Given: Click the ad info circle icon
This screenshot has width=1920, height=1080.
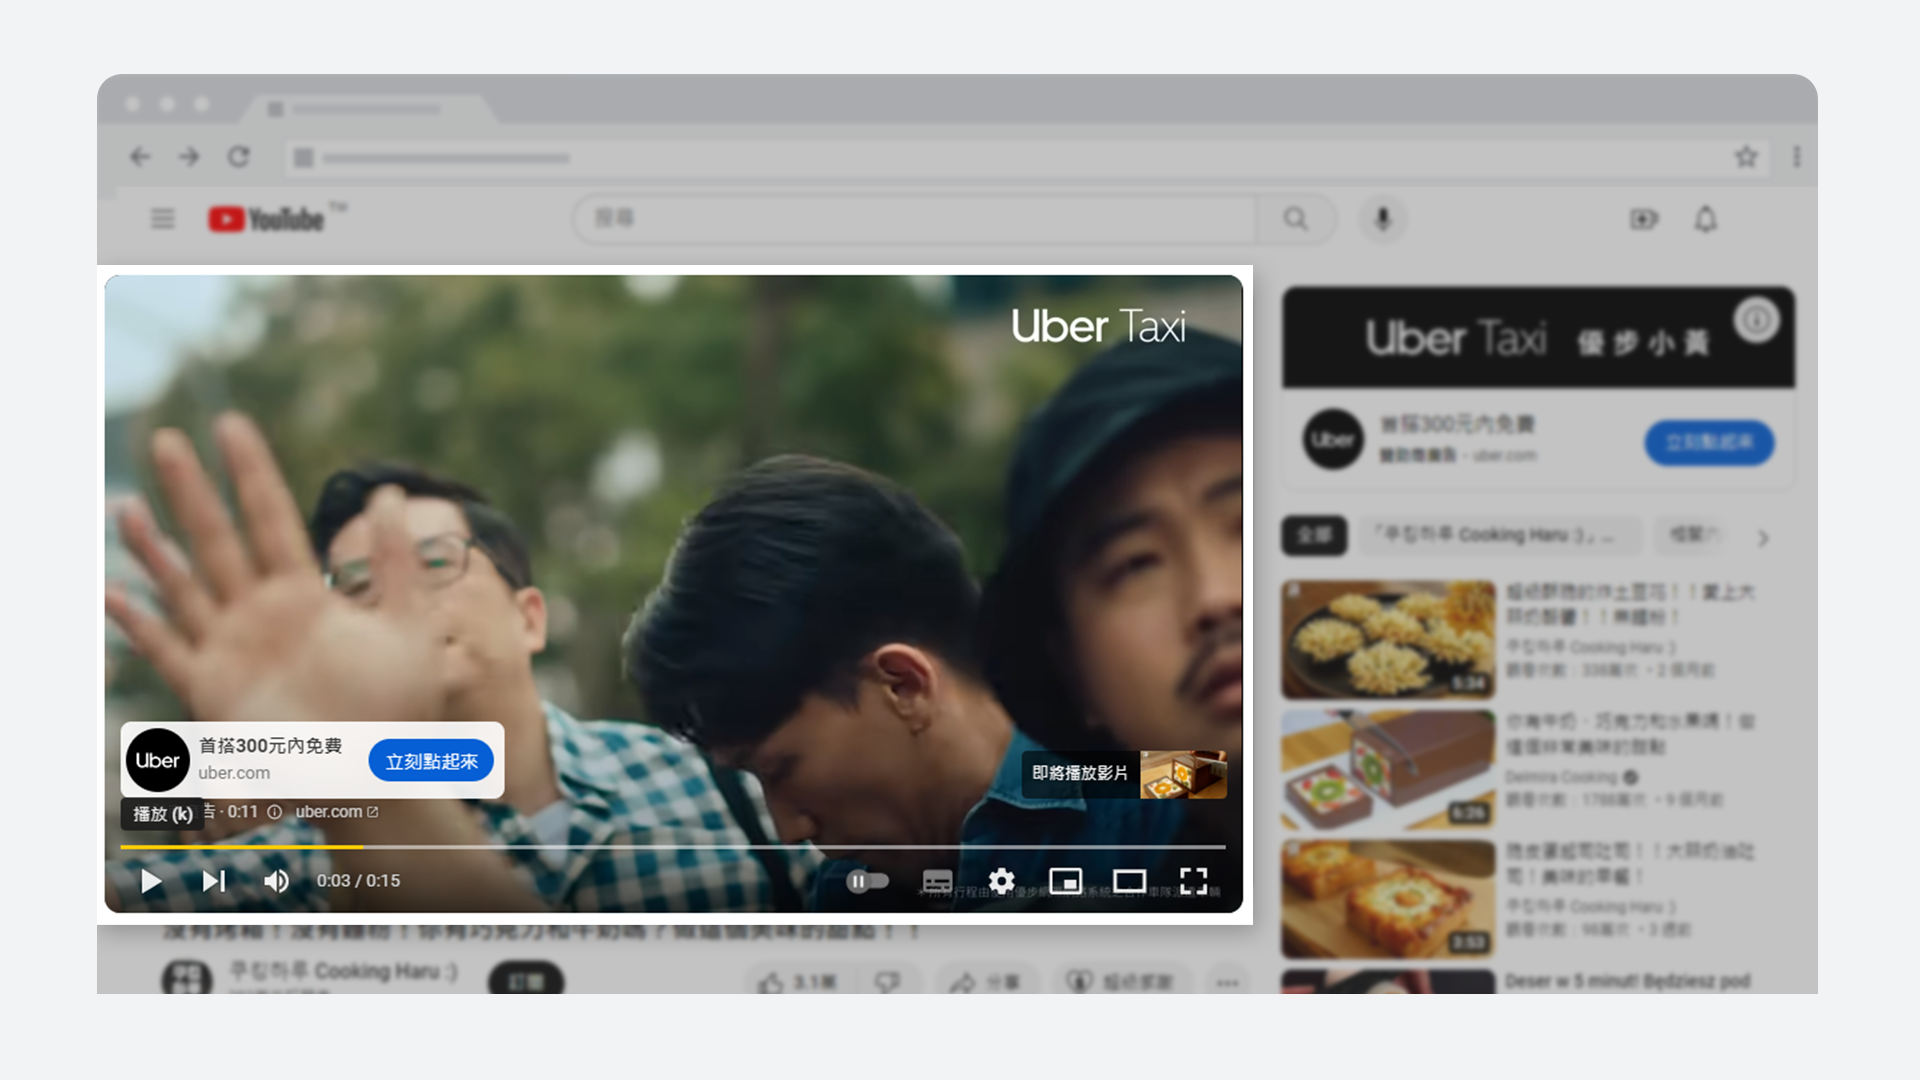Looking at the screenshot, I should [274, 812].
